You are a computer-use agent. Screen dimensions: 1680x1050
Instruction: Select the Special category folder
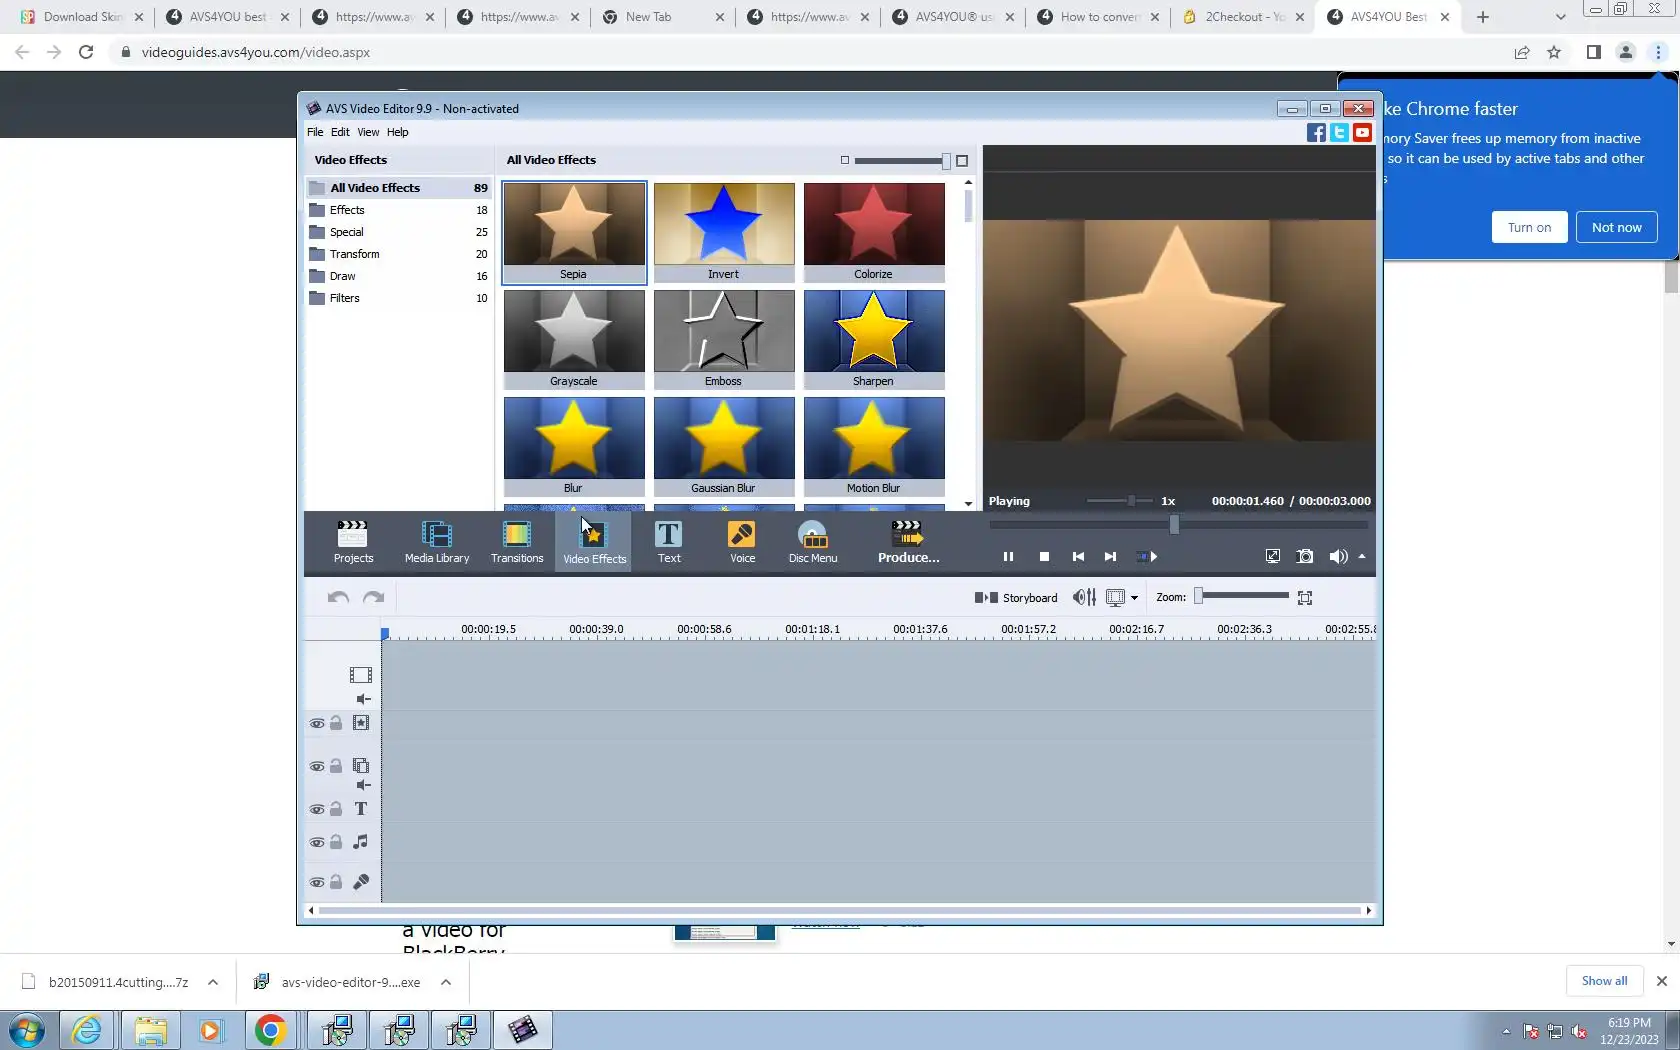click(399, 232)
